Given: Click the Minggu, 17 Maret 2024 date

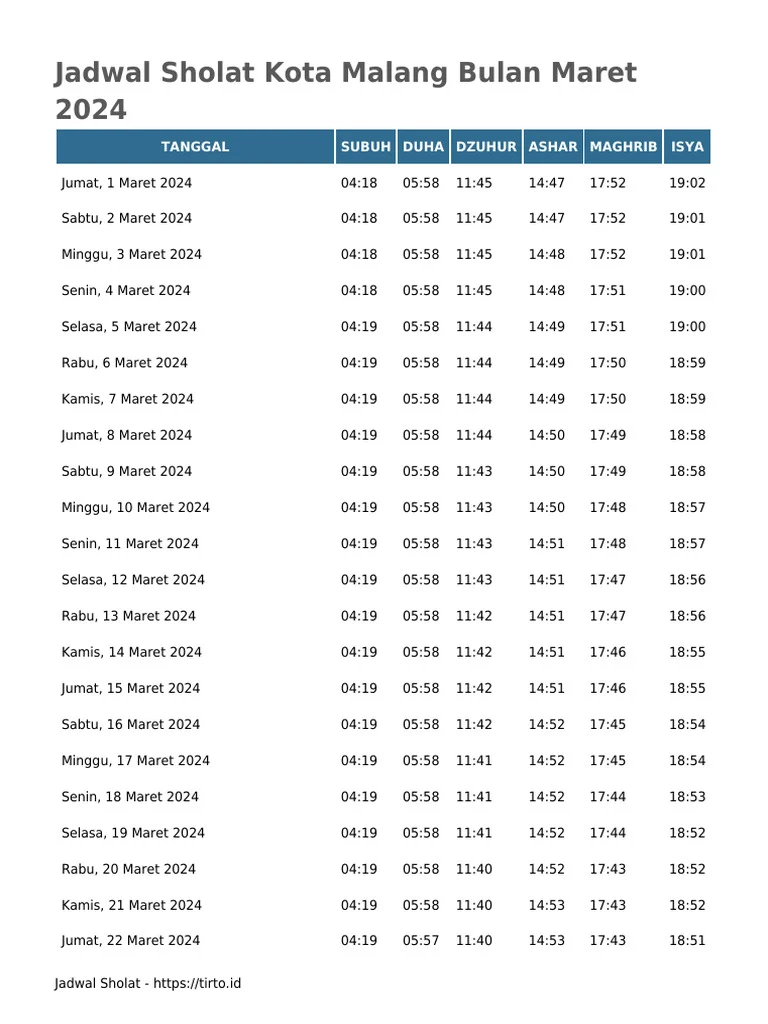Looking at the screenshot, I should tap(135, 761).
